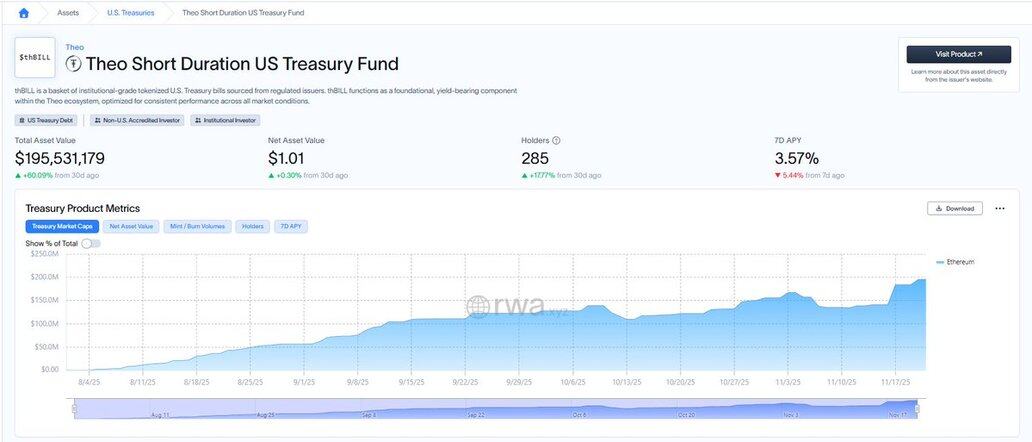Select the Treasury Market Caps tab

62,226
